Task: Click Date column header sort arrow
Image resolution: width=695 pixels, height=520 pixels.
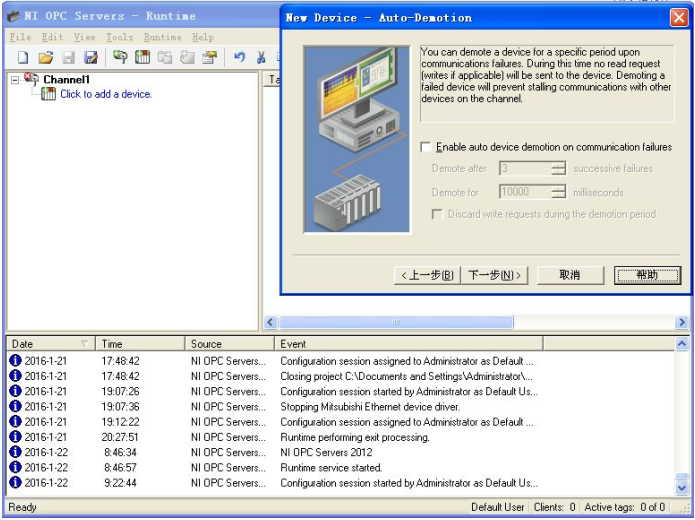Action: point(84,344)
